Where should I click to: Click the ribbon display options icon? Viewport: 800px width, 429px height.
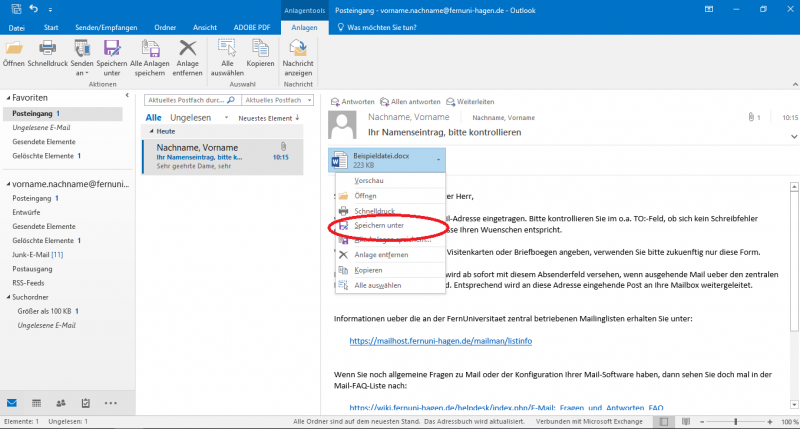709,9
